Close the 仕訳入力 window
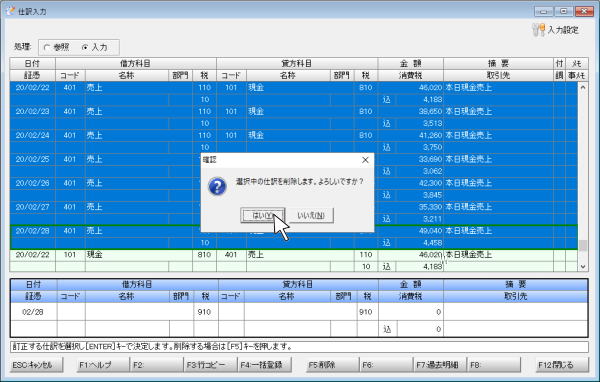The image size is (600, 382). point(584,11)
